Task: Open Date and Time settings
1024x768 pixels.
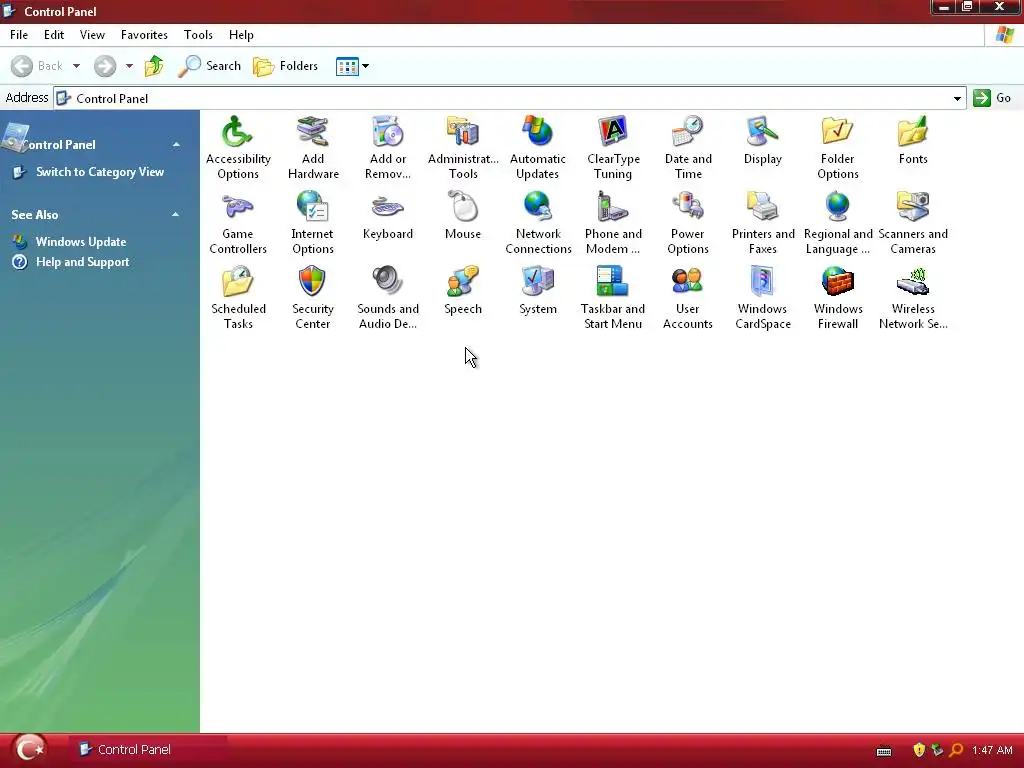Action: 688,148
